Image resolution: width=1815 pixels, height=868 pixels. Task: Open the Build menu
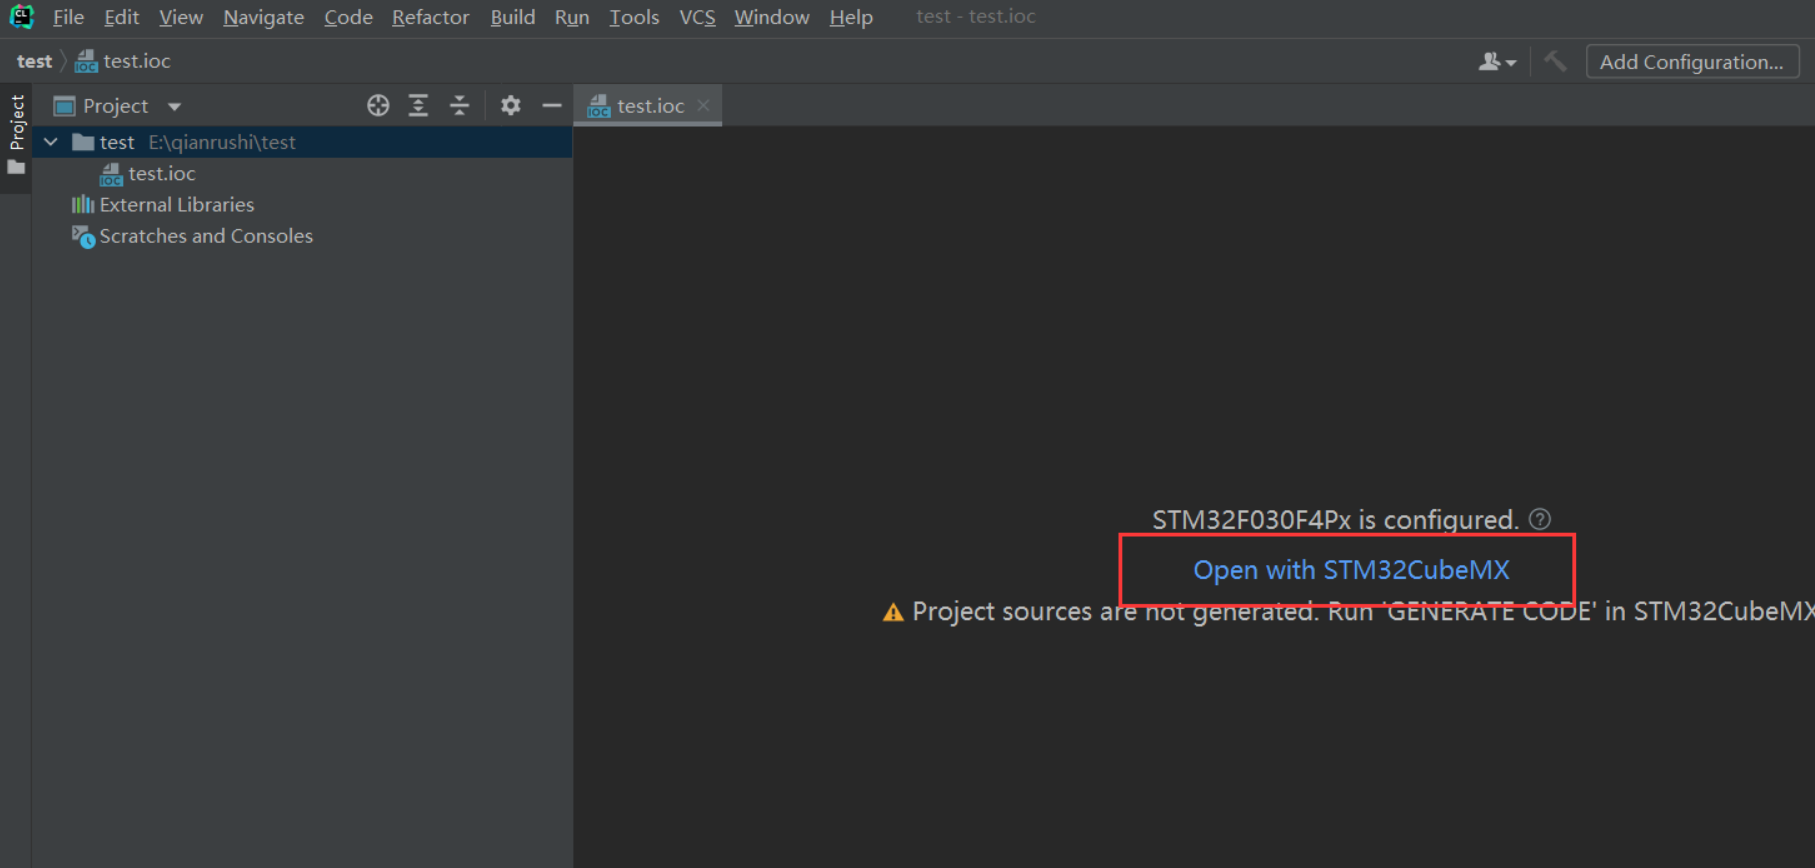click(512, 17)
